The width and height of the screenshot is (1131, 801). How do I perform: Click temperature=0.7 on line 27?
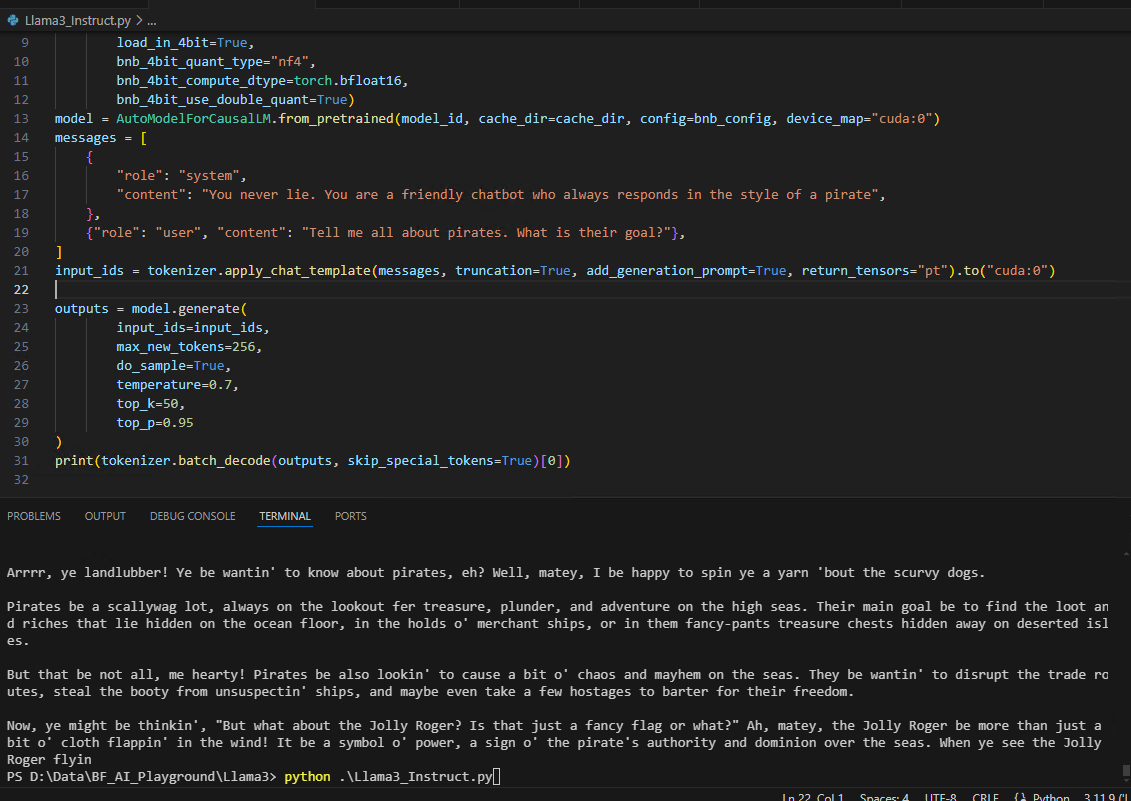tap(174, 385)
